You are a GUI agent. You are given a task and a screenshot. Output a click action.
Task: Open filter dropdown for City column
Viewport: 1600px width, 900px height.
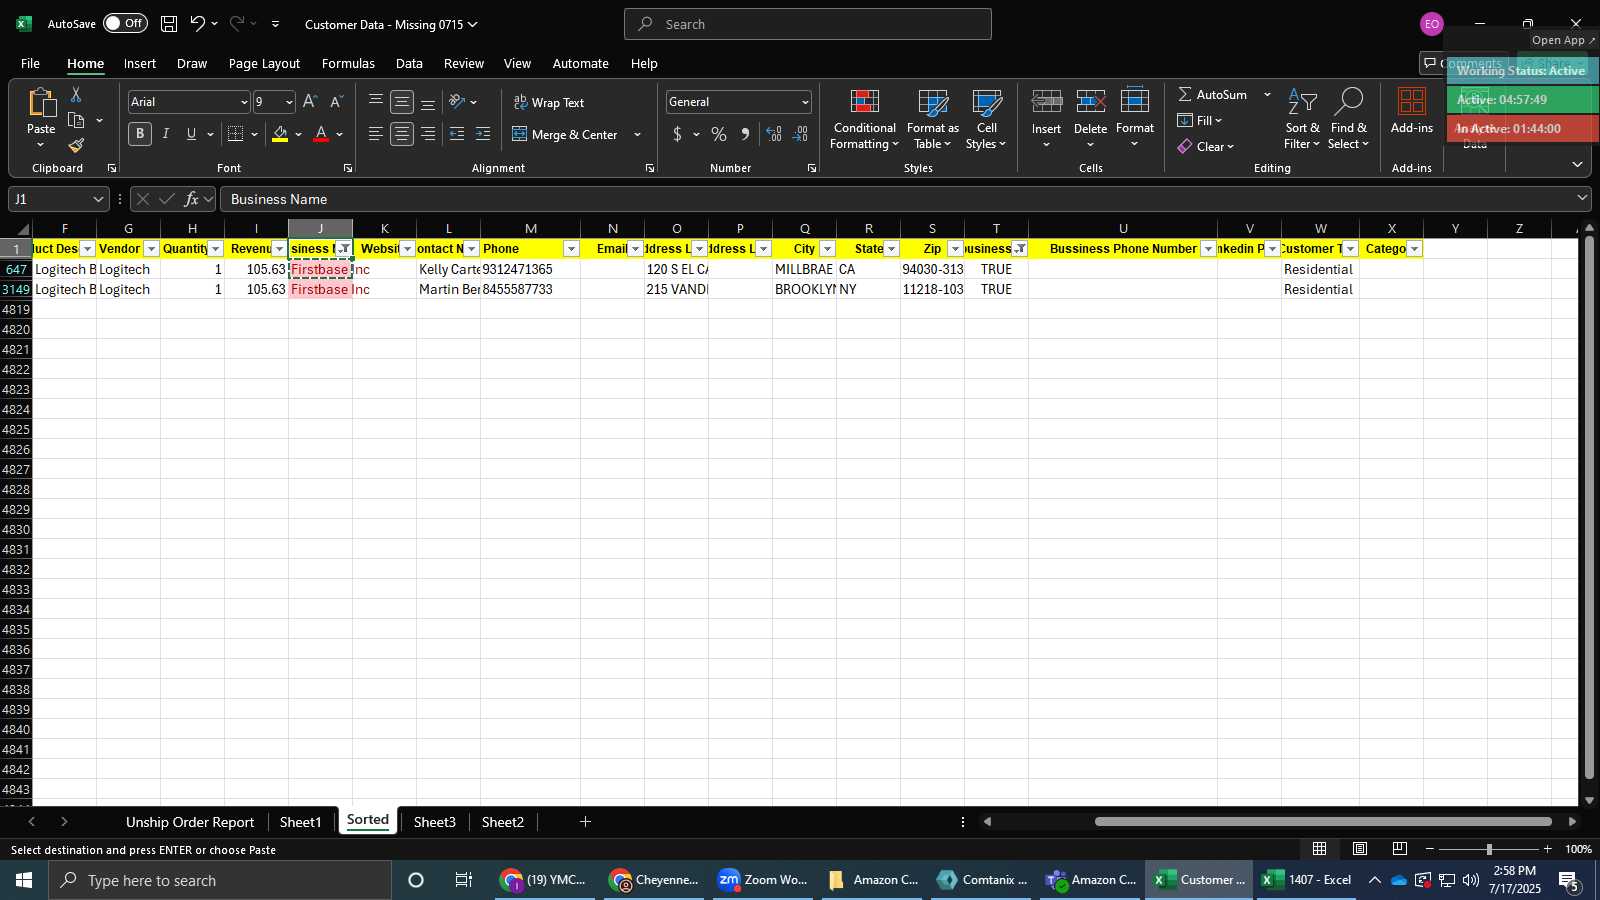click(x=827, y=249)
